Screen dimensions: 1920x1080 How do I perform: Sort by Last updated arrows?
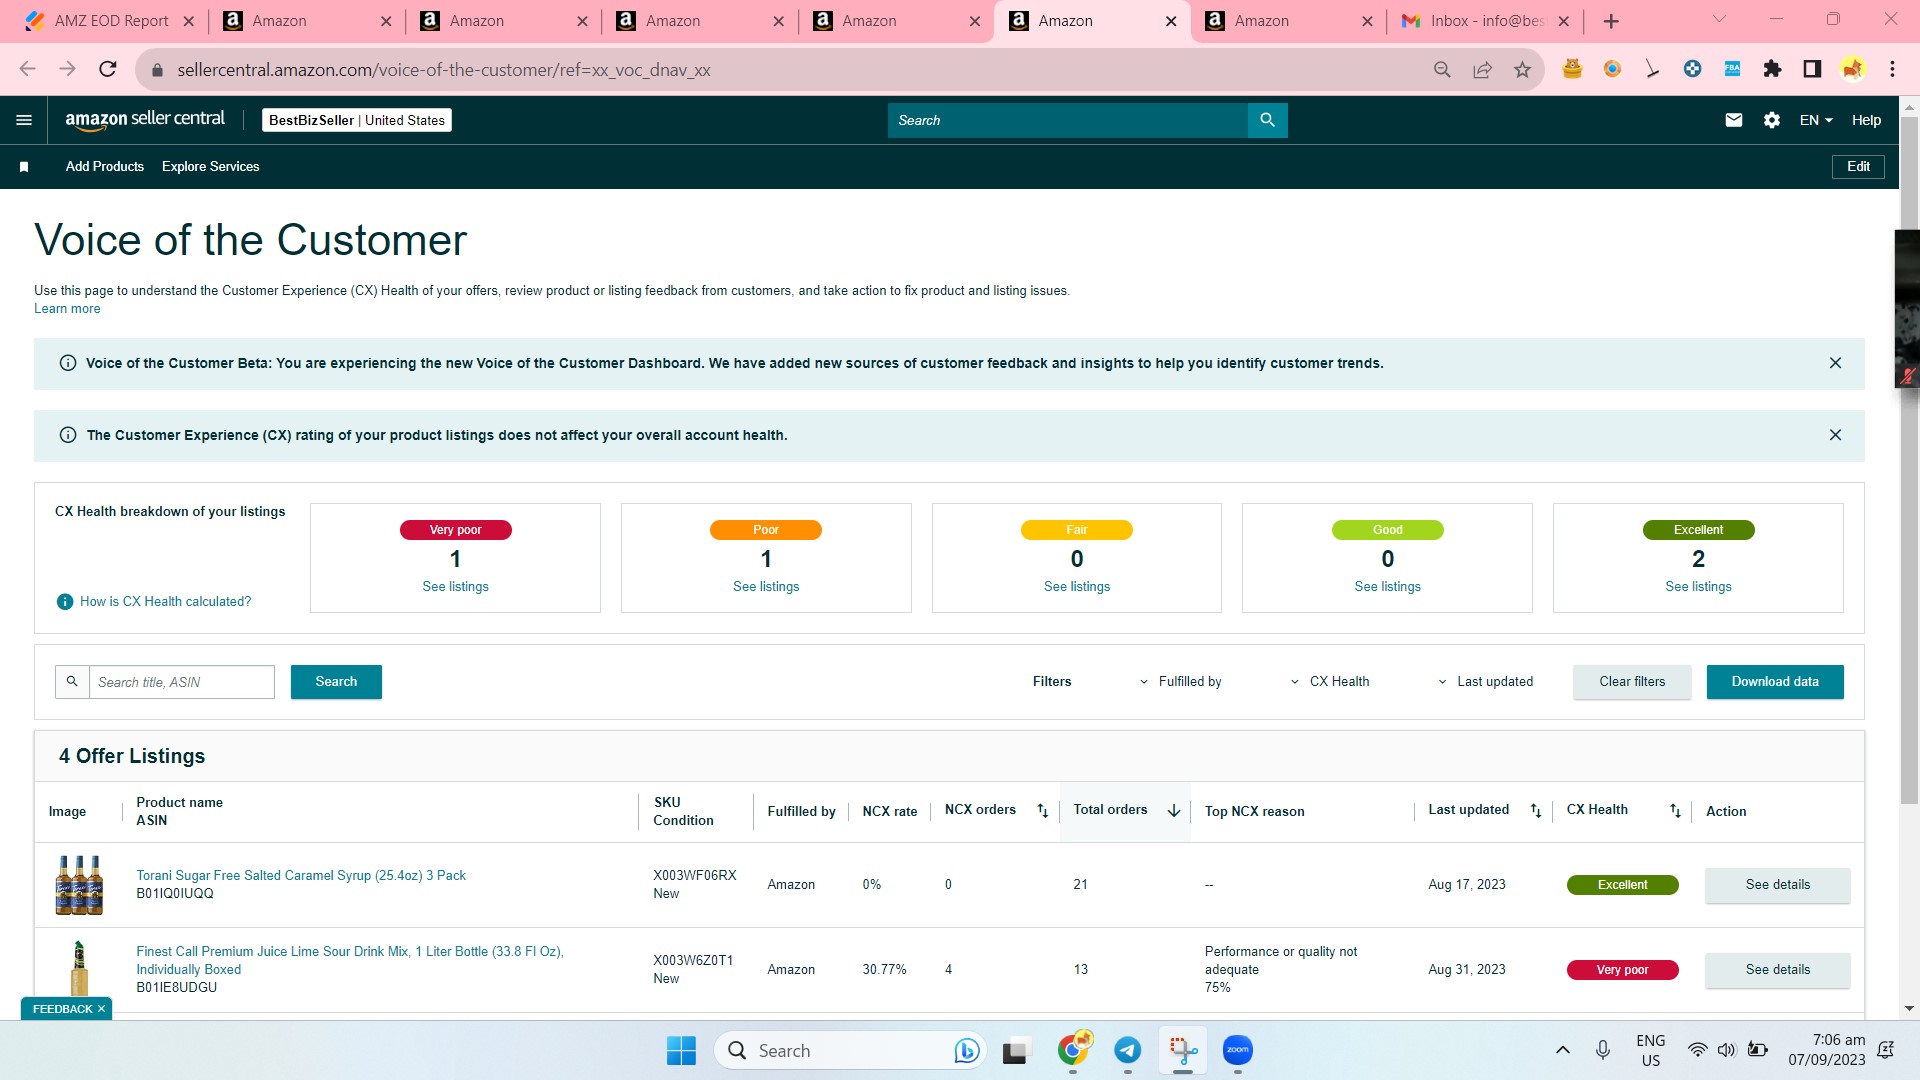(1536, 811)
